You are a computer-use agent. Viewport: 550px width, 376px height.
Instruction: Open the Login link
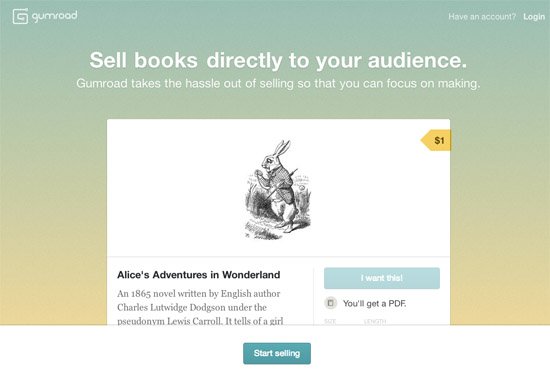[534, 16]
